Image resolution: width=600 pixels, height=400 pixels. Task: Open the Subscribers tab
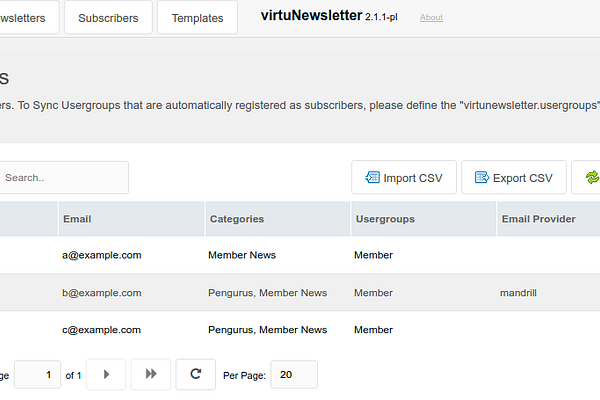108,18
